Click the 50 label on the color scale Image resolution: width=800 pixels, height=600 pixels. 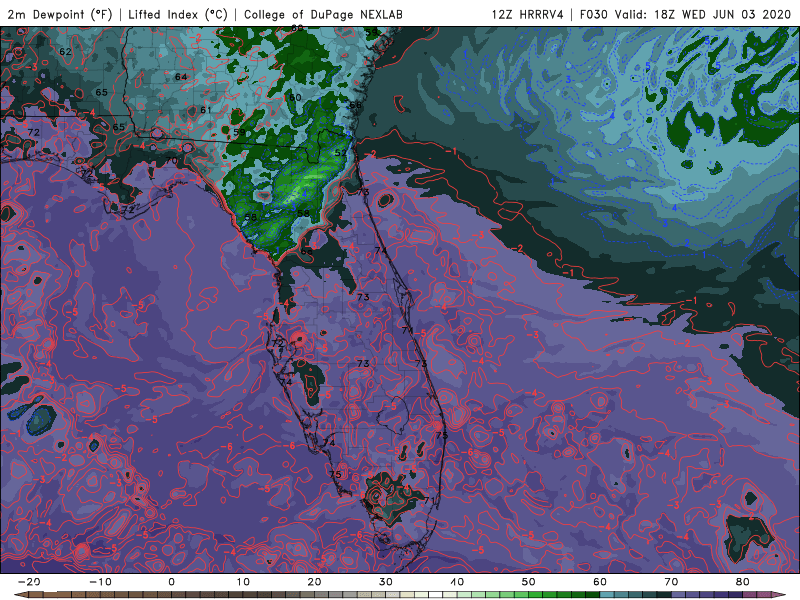pyautogui.click(x=529, y=582)
